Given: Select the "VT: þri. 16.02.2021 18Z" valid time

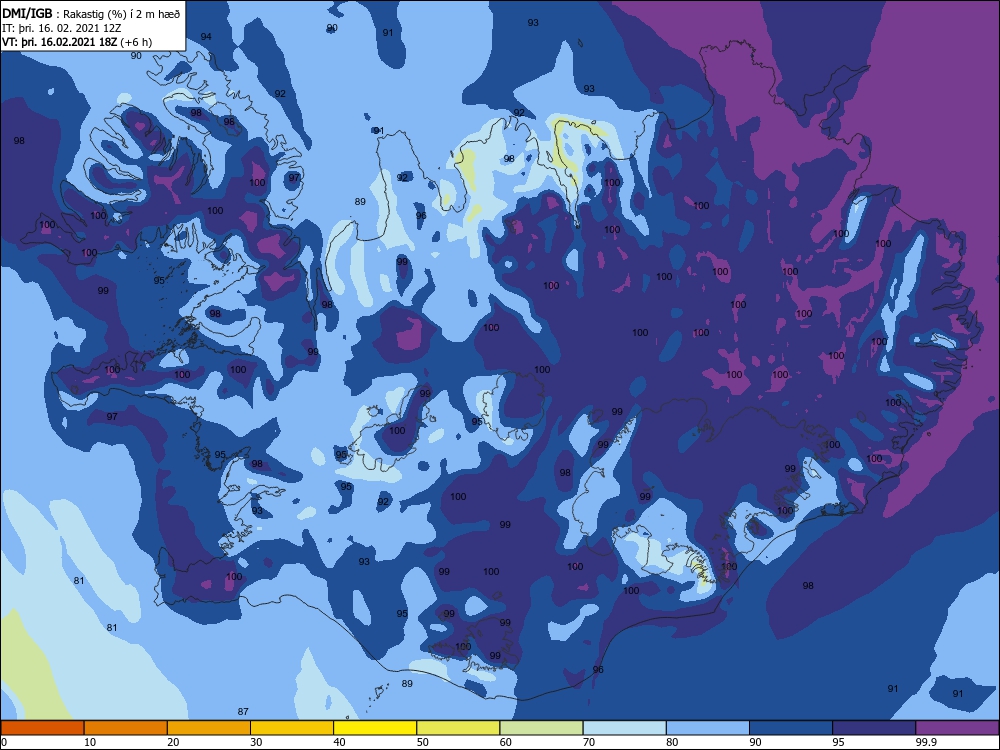Looking at the screenshot, I should pyautogui.click(x=59, y=42).
